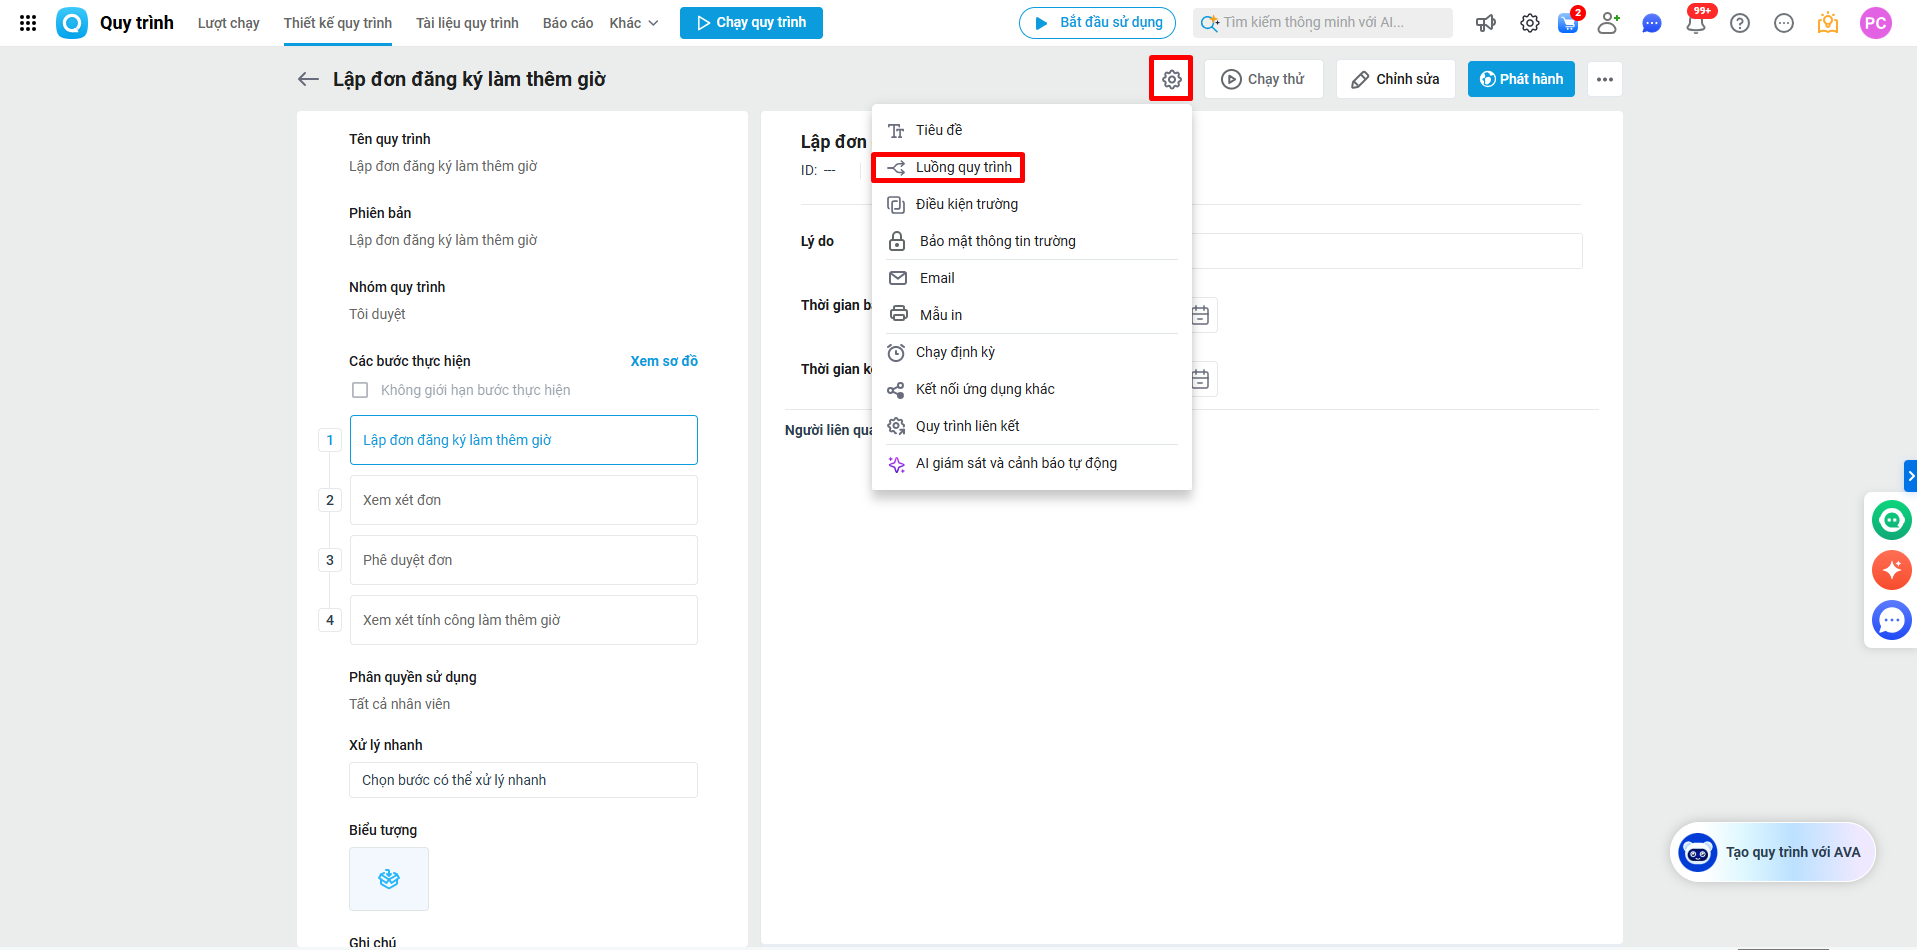Select step 'Phê duyệt đơn'
The height and width of the screenshot is (950, 1917).
[523, 560]
